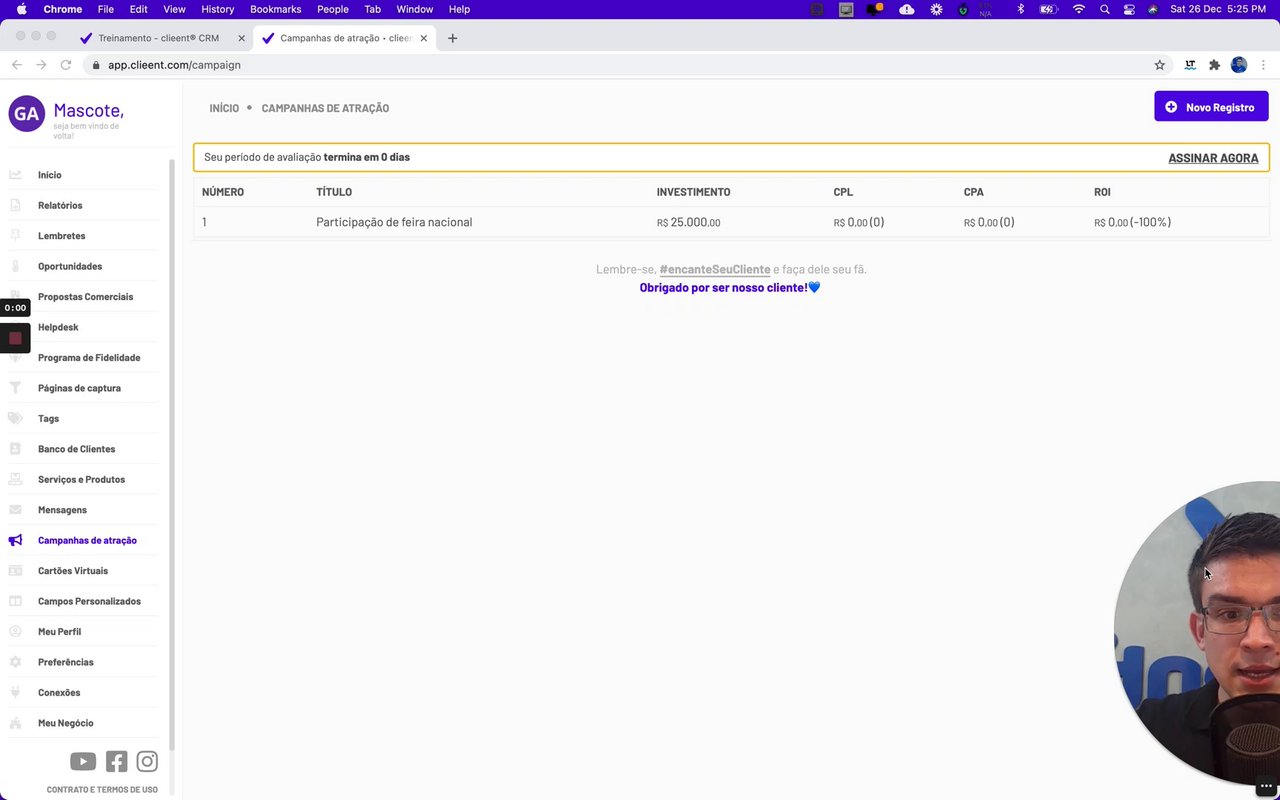Open Oportunidades in the sidebar
Screen dimensions: 1280x800
(x=70, y=266)
